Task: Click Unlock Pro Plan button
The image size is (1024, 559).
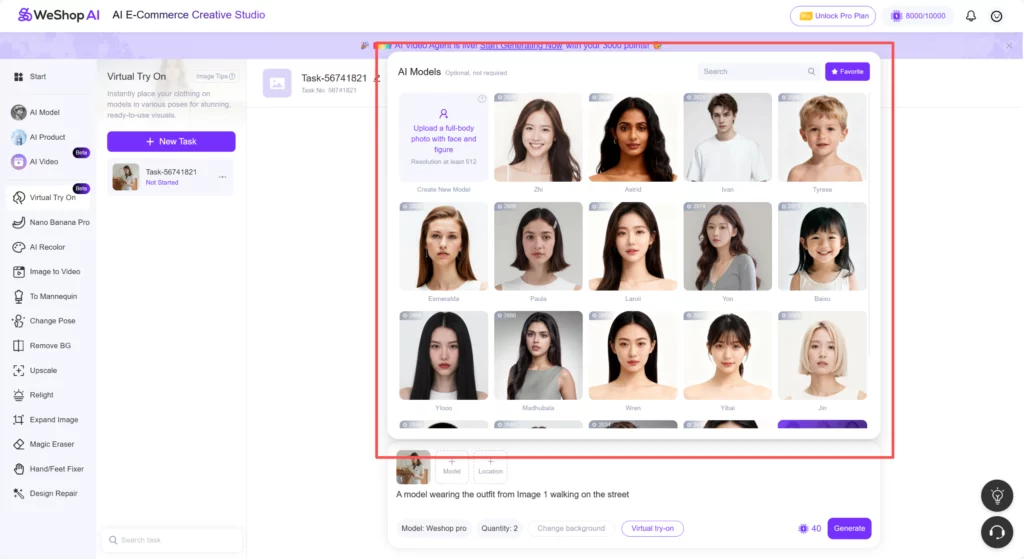Action: [835, 16]
